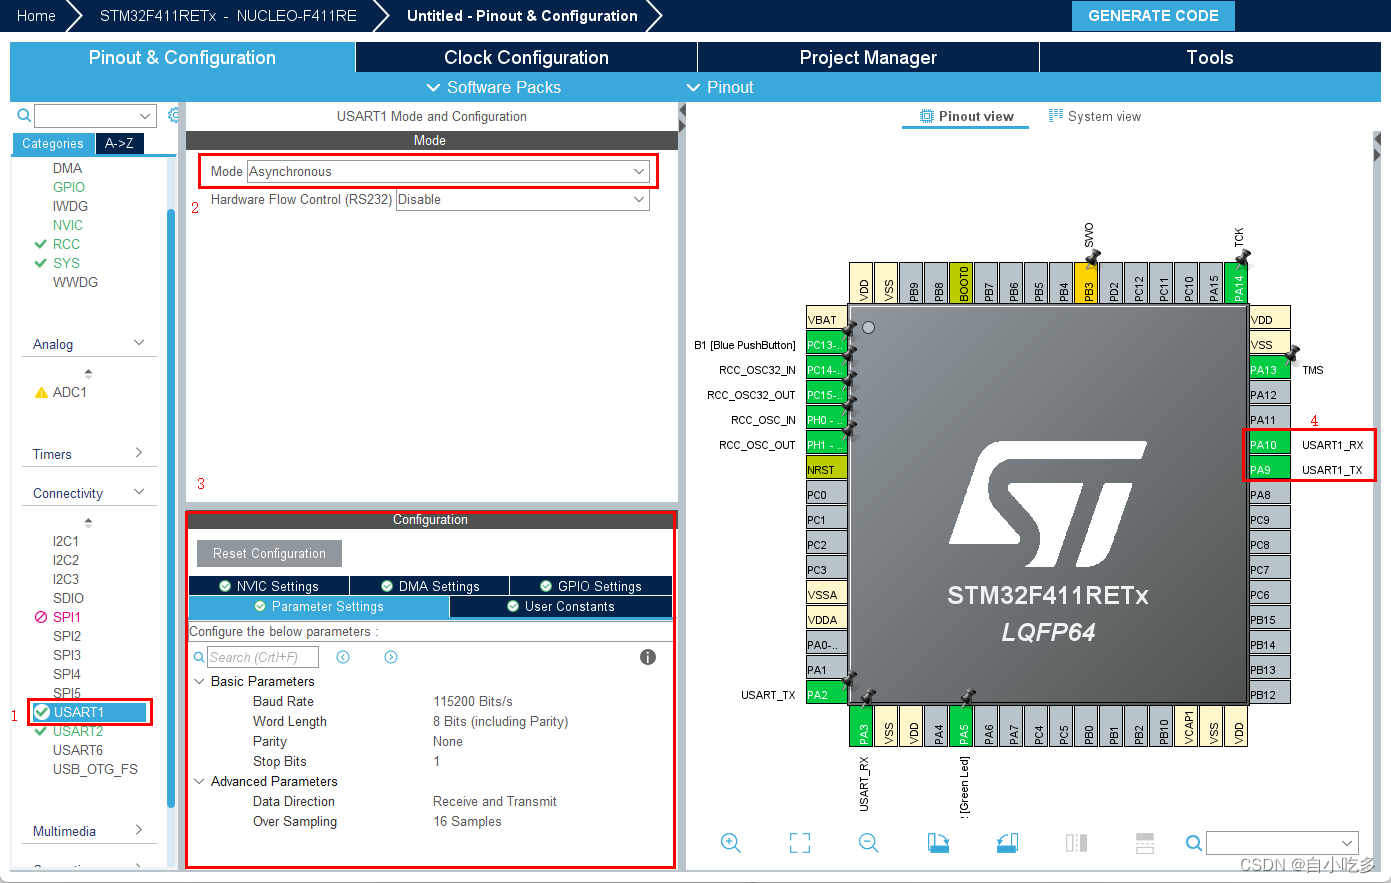
Task: Expand the Multimedia category
Action: tap(139, 830)
